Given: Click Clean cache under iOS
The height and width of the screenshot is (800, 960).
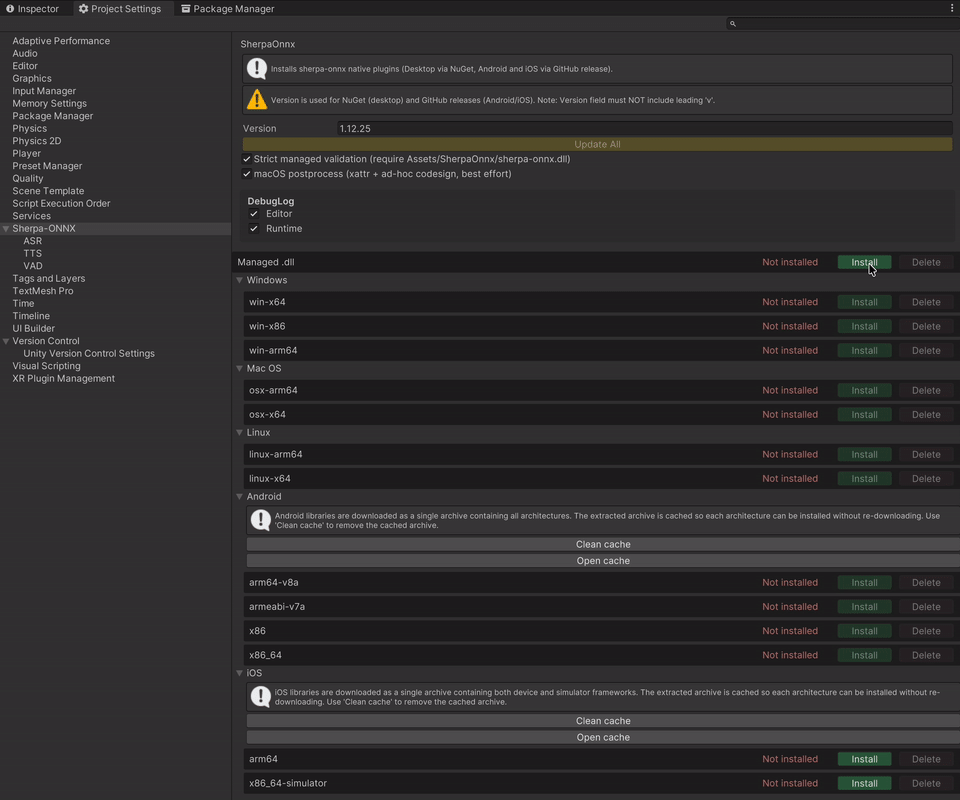Looking at the screenshot, I should coord(603,721).
